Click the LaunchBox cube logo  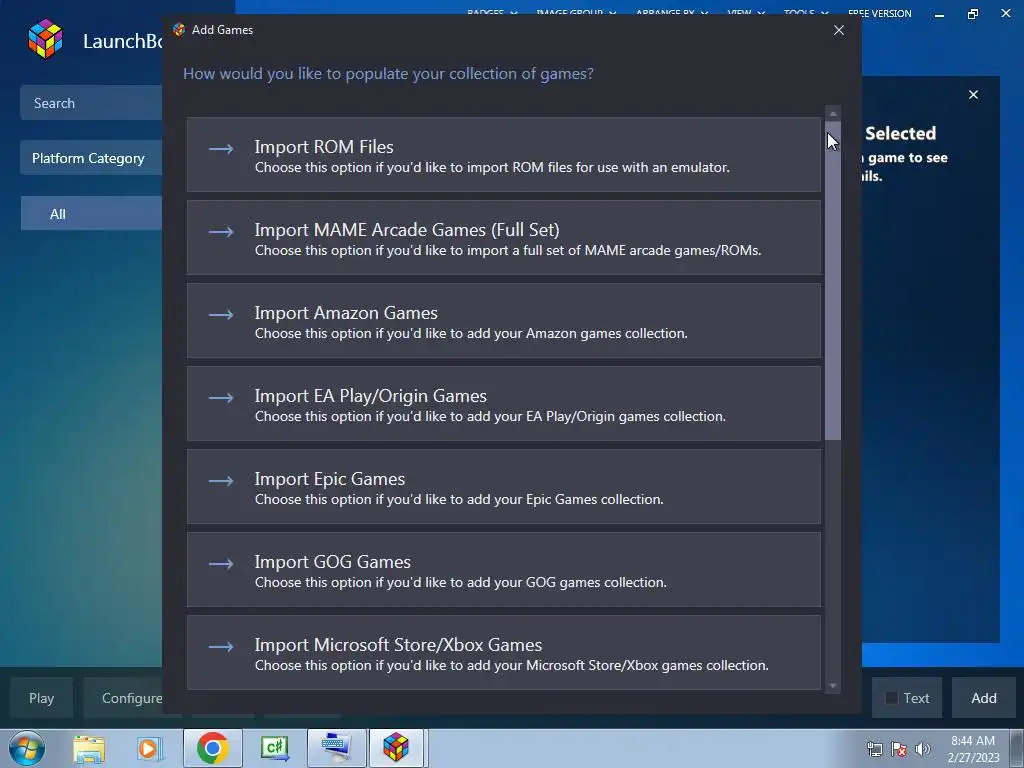(45, 39)
